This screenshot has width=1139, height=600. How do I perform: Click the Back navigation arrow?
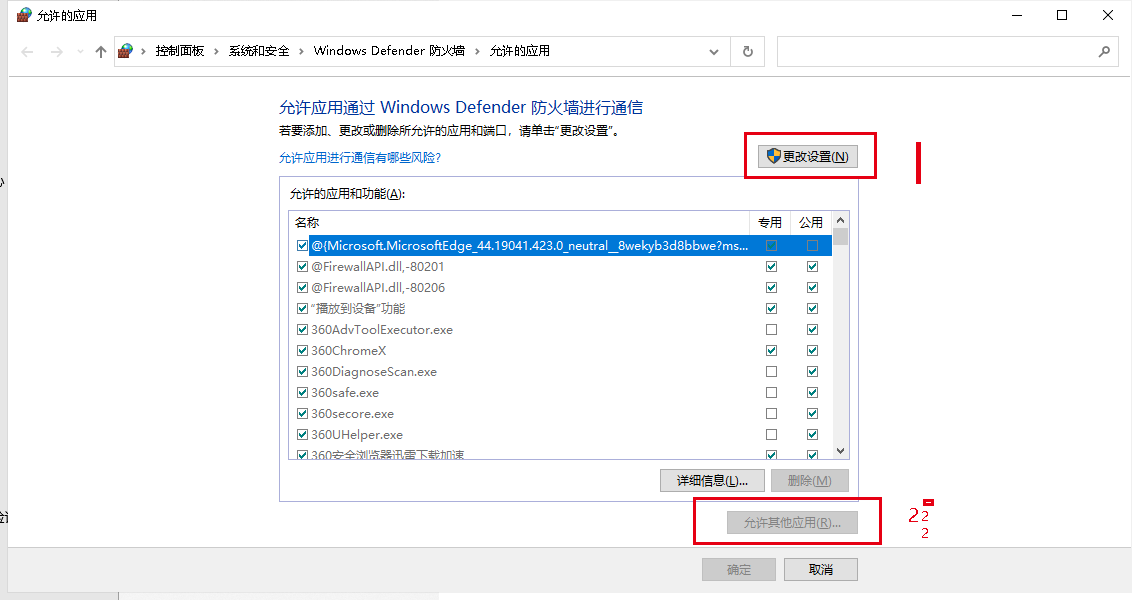(28, 52)
